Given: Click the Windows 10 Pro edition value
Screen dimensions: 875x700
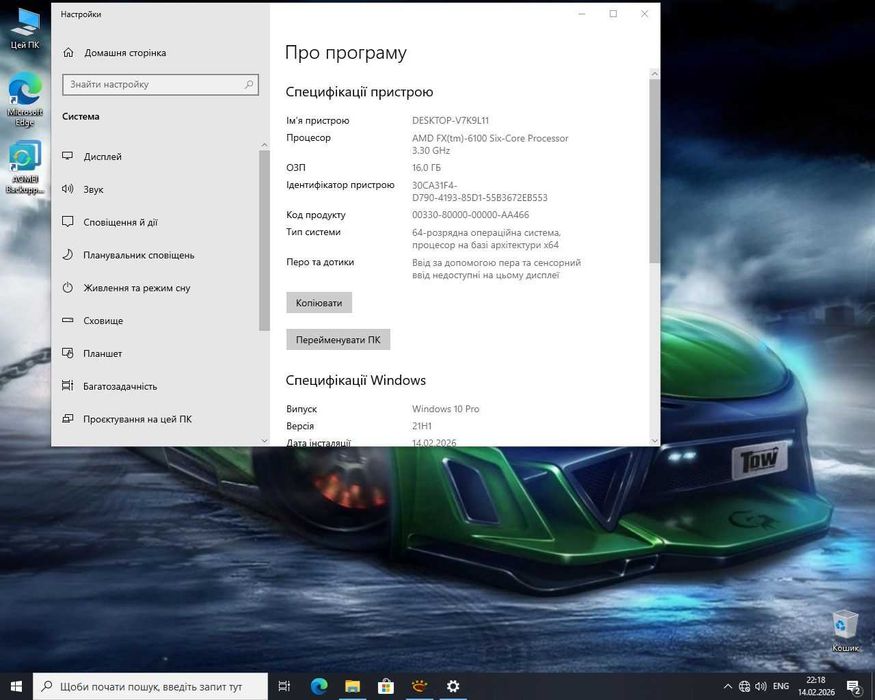Looking at the screenshot, I should point(445,409).
